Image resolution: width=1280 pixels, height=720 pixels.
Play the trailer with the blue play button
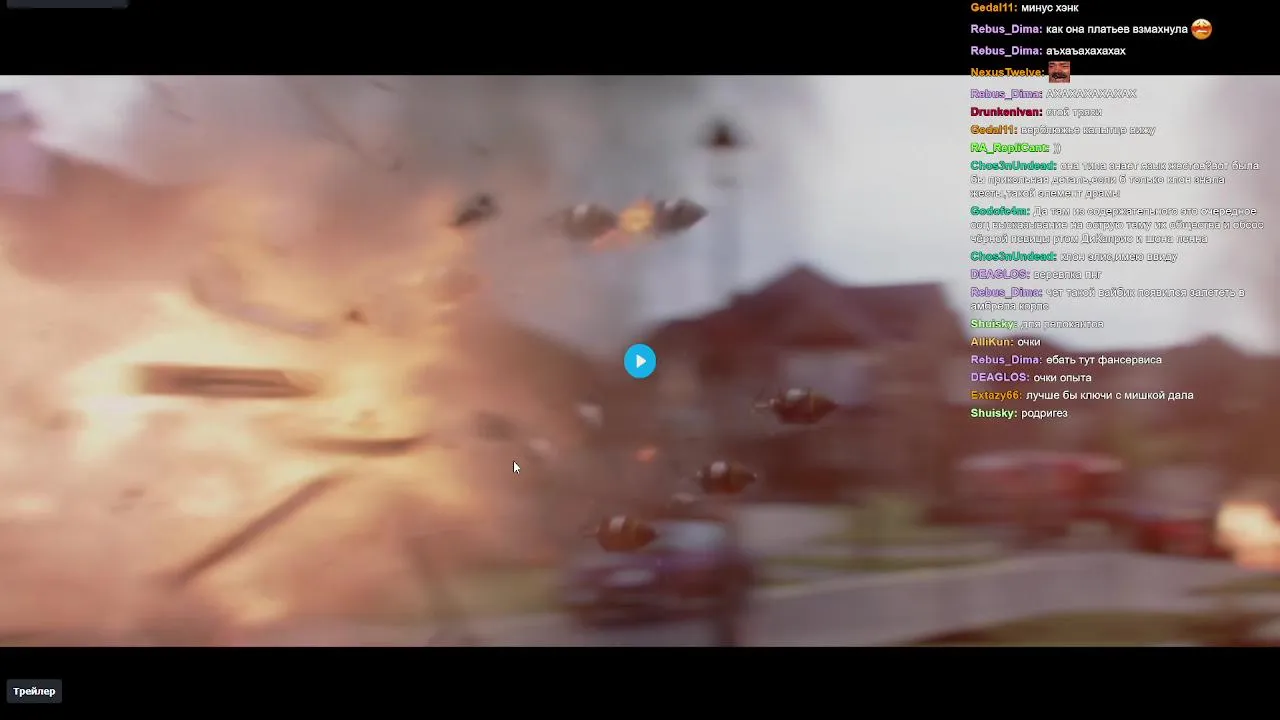640,361
